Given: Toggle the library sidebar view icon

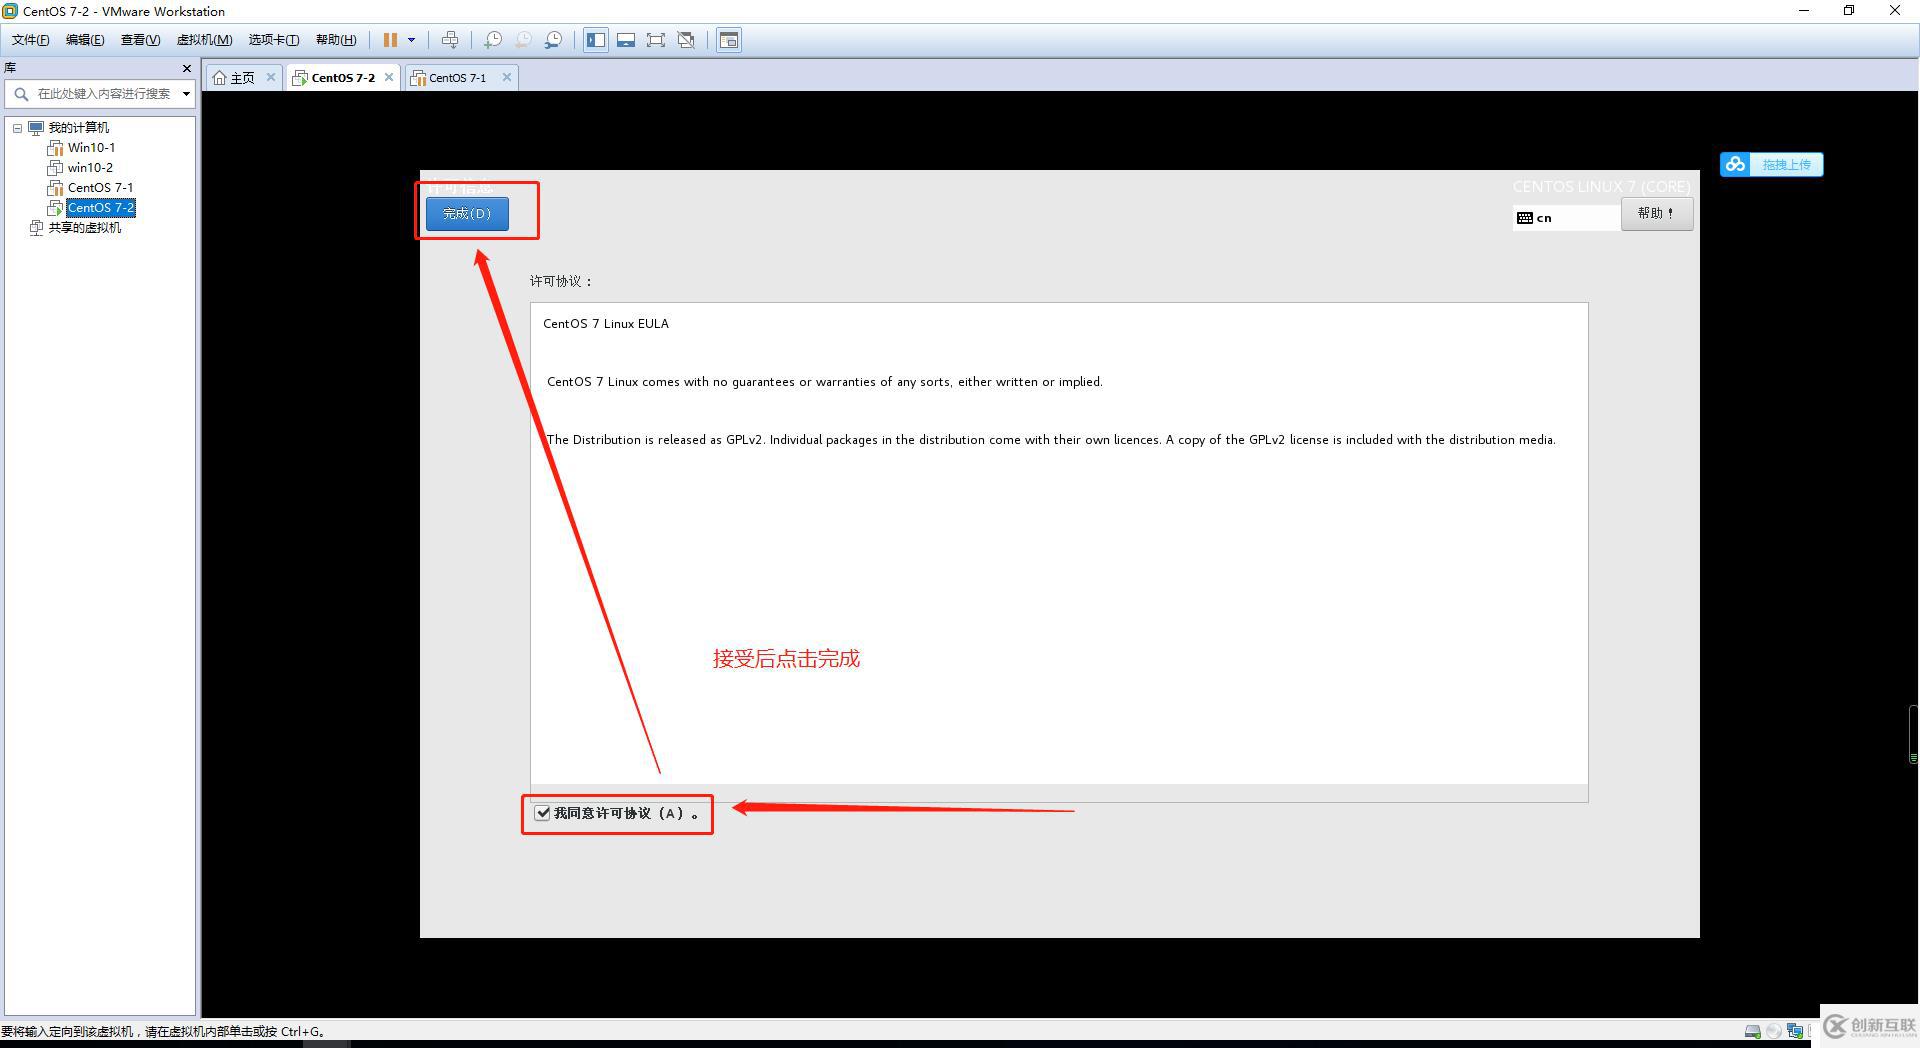Looking at the screenshot, I should pyautogui.click(x=596, y=40).
